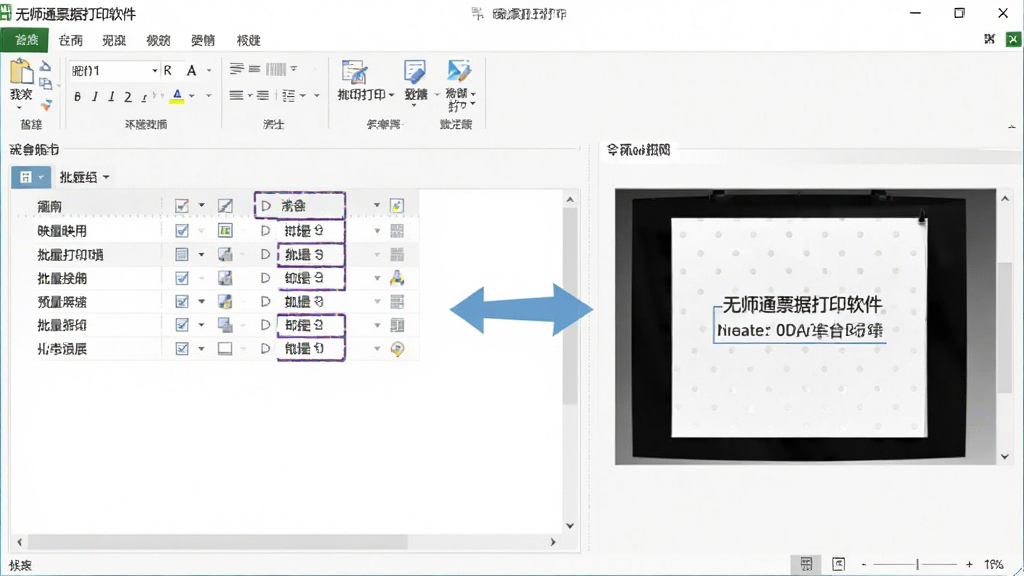Switch to the fourth ribbon tab
This screenshot has width=1024, height=576.
pyautogui.click(x=158, y=40)
